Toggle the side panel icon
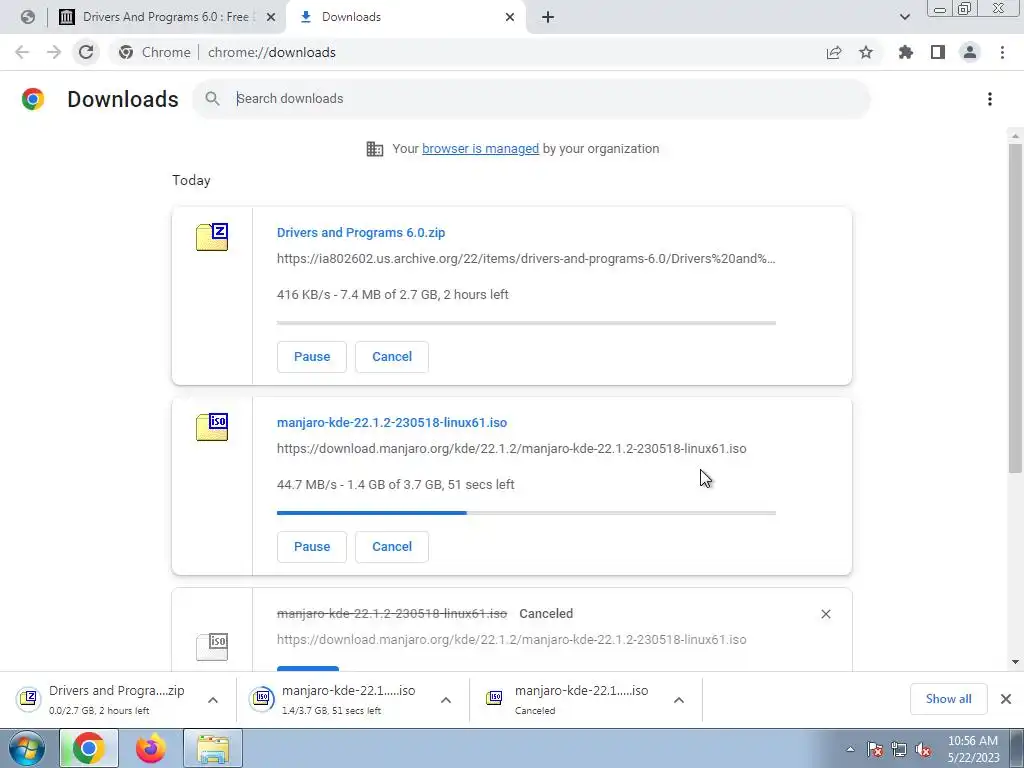1024x768 pixels. pos(938,52)
